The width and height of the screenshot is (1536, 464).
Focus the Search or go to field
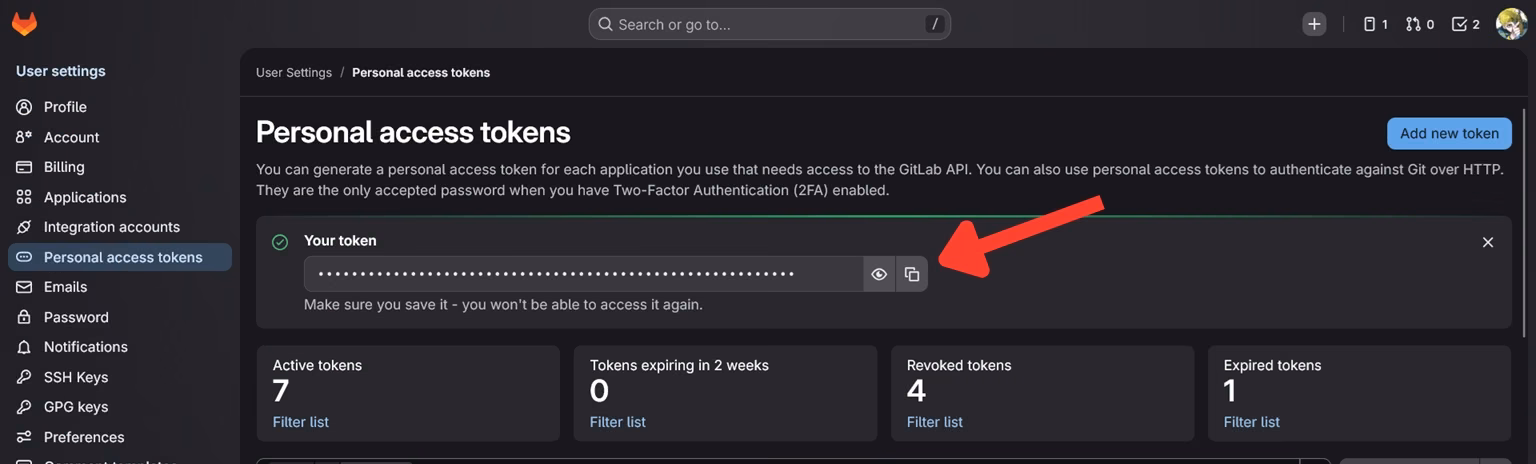click(769, 24)
